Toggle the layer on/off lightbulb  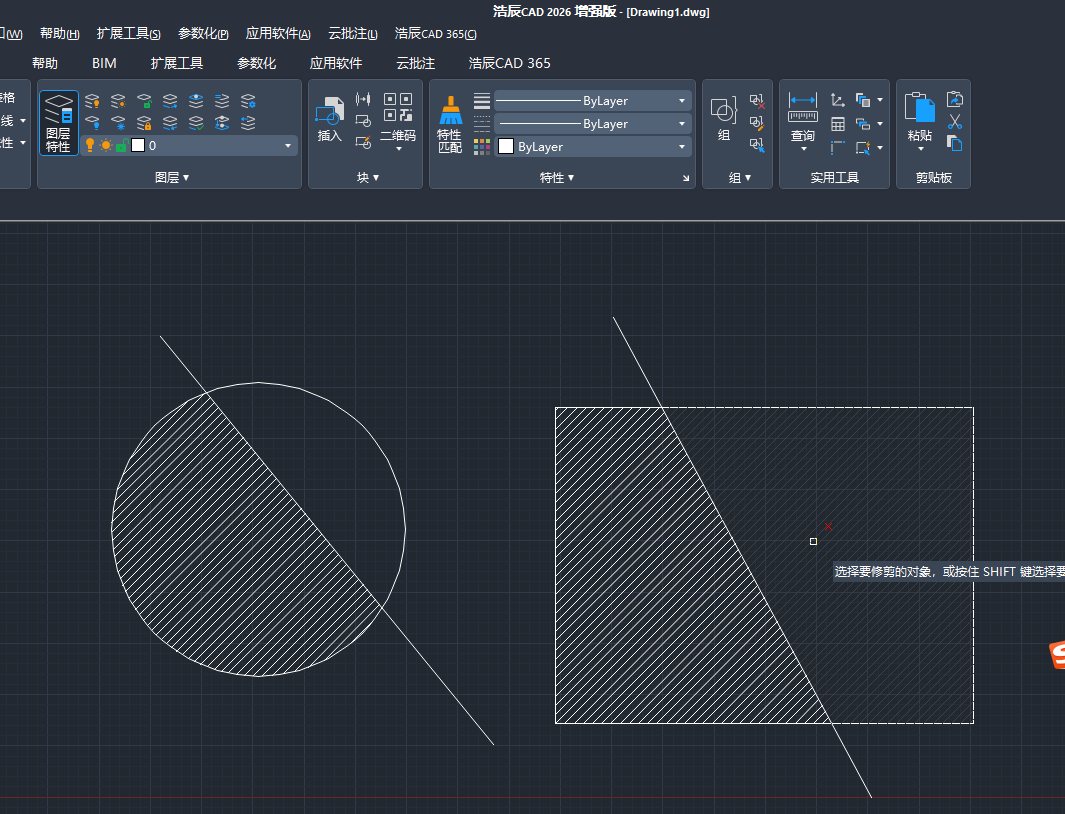[x=89, y=146]
